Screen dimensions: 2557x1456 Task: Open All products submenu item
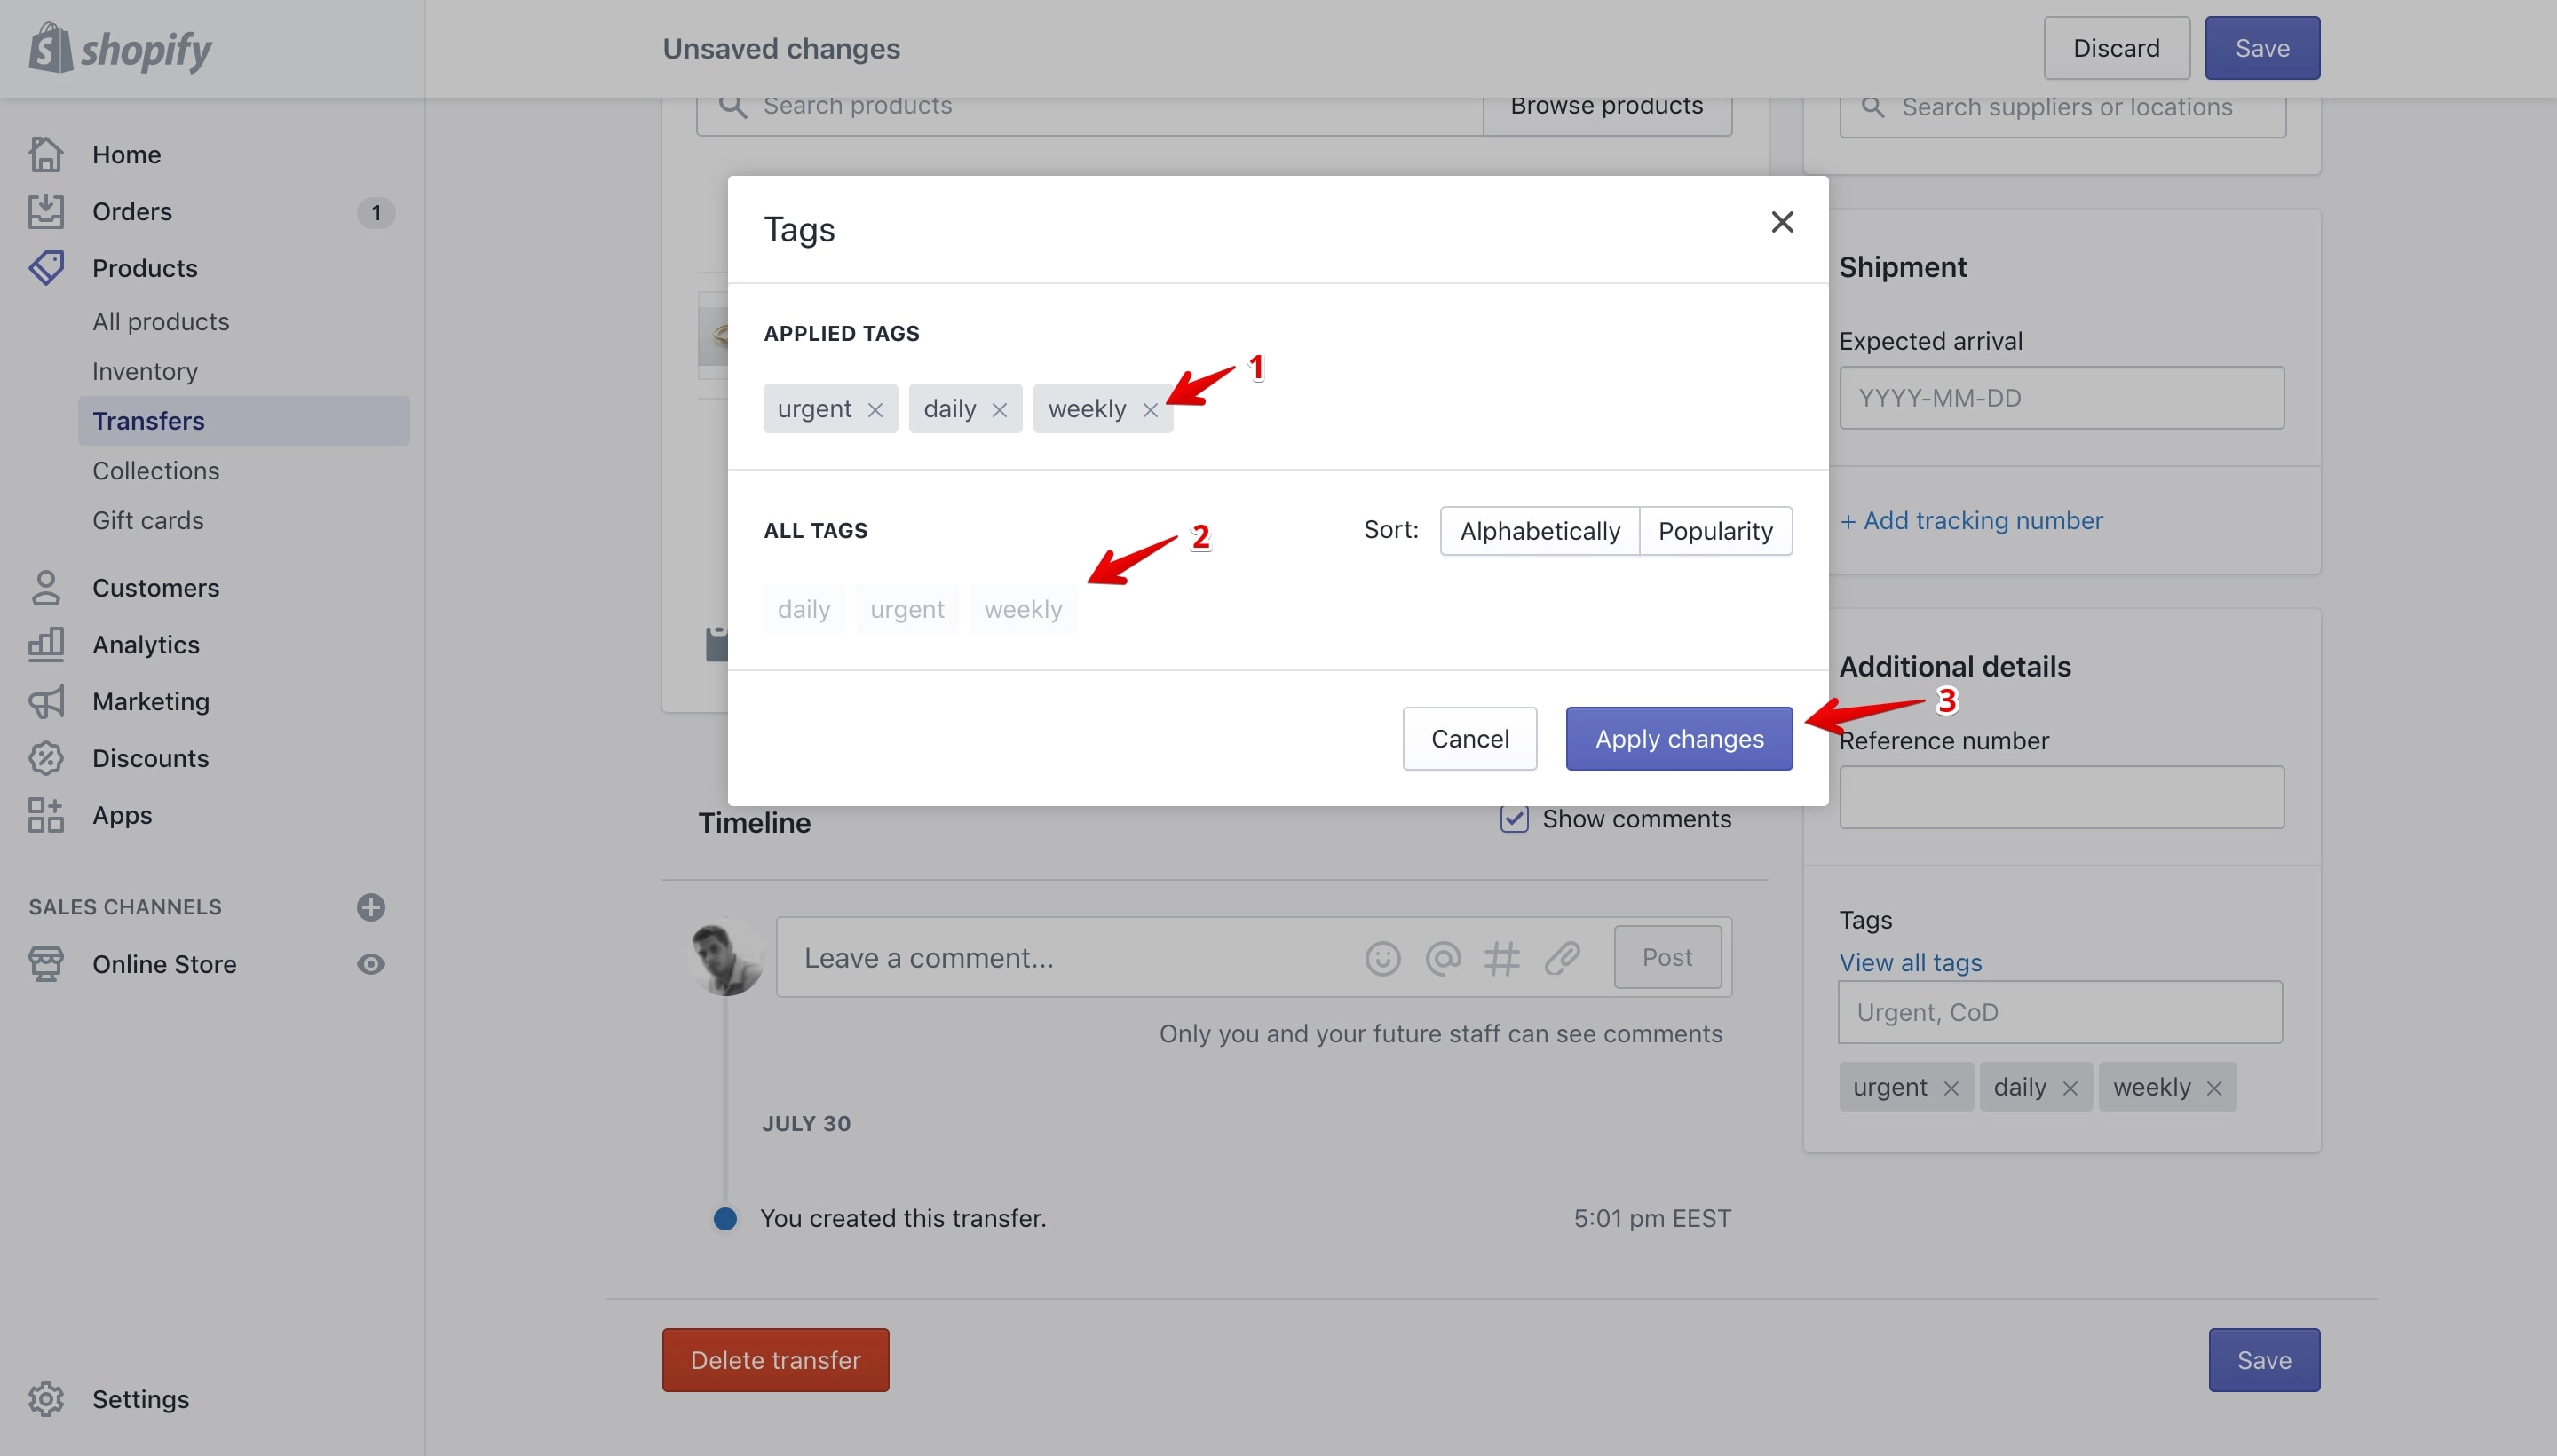point(161,321)
